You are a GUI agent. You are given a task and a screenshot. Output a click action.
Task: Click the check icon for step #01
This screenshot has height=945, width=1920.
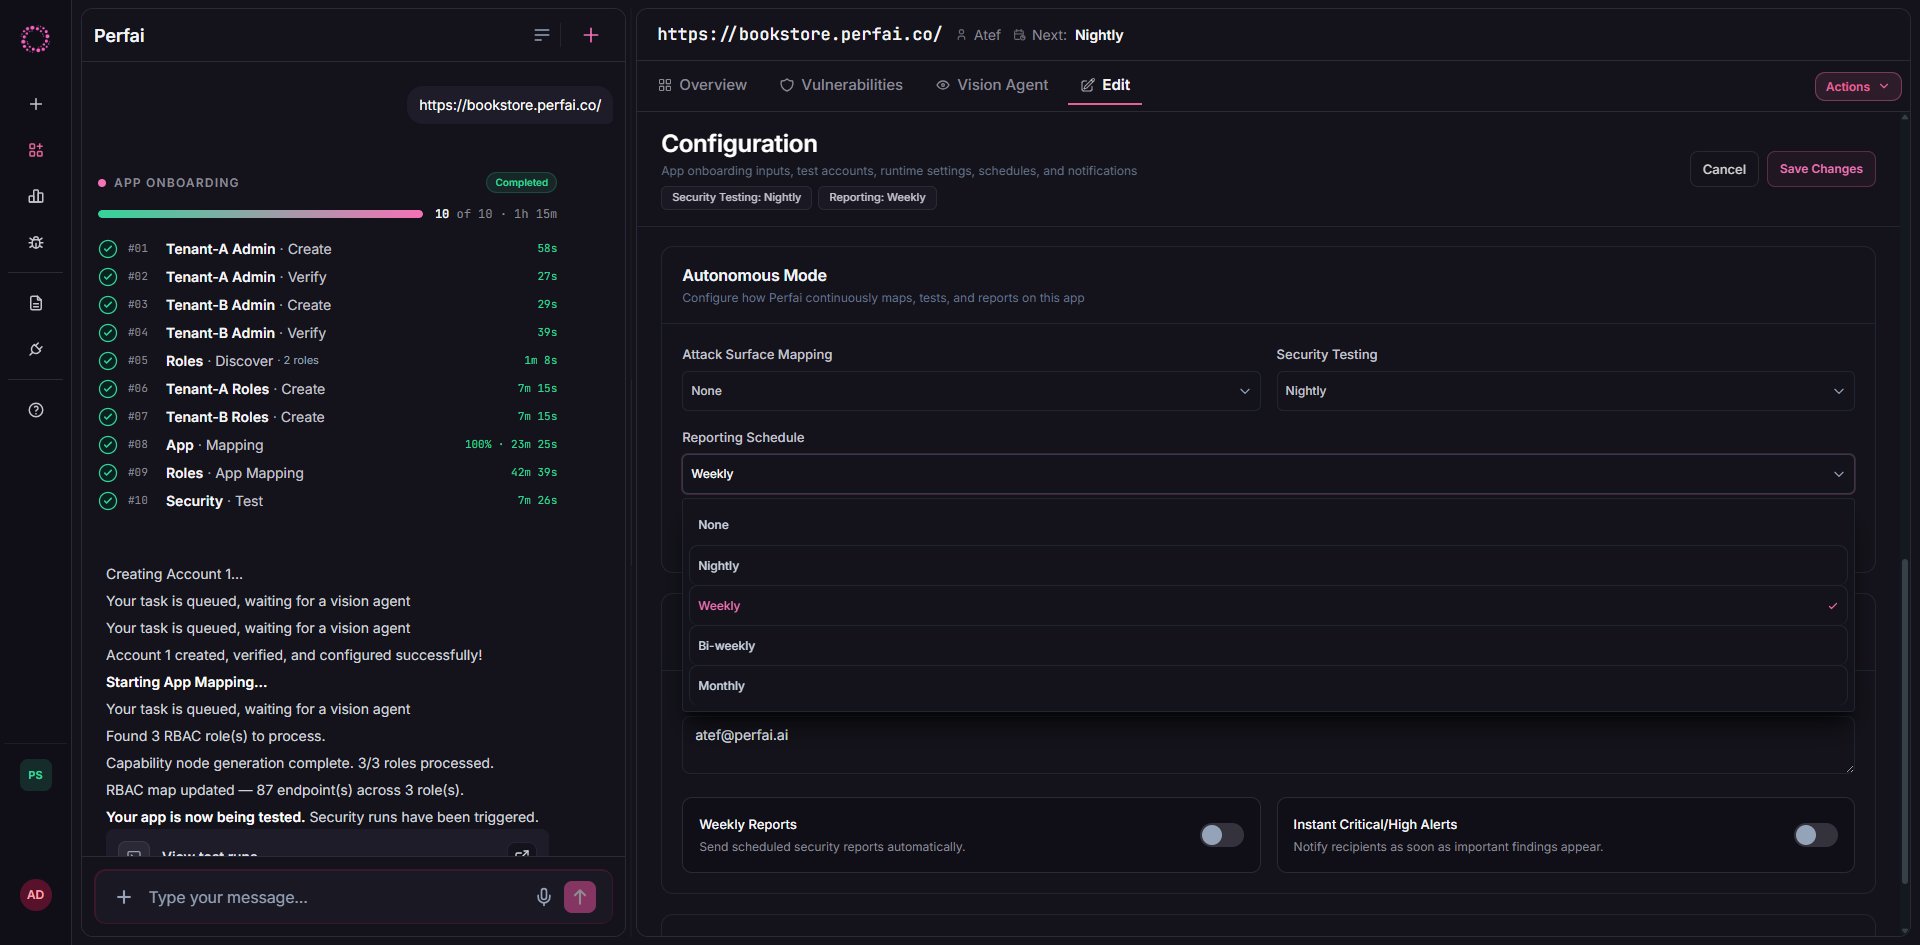coord(108,249)
